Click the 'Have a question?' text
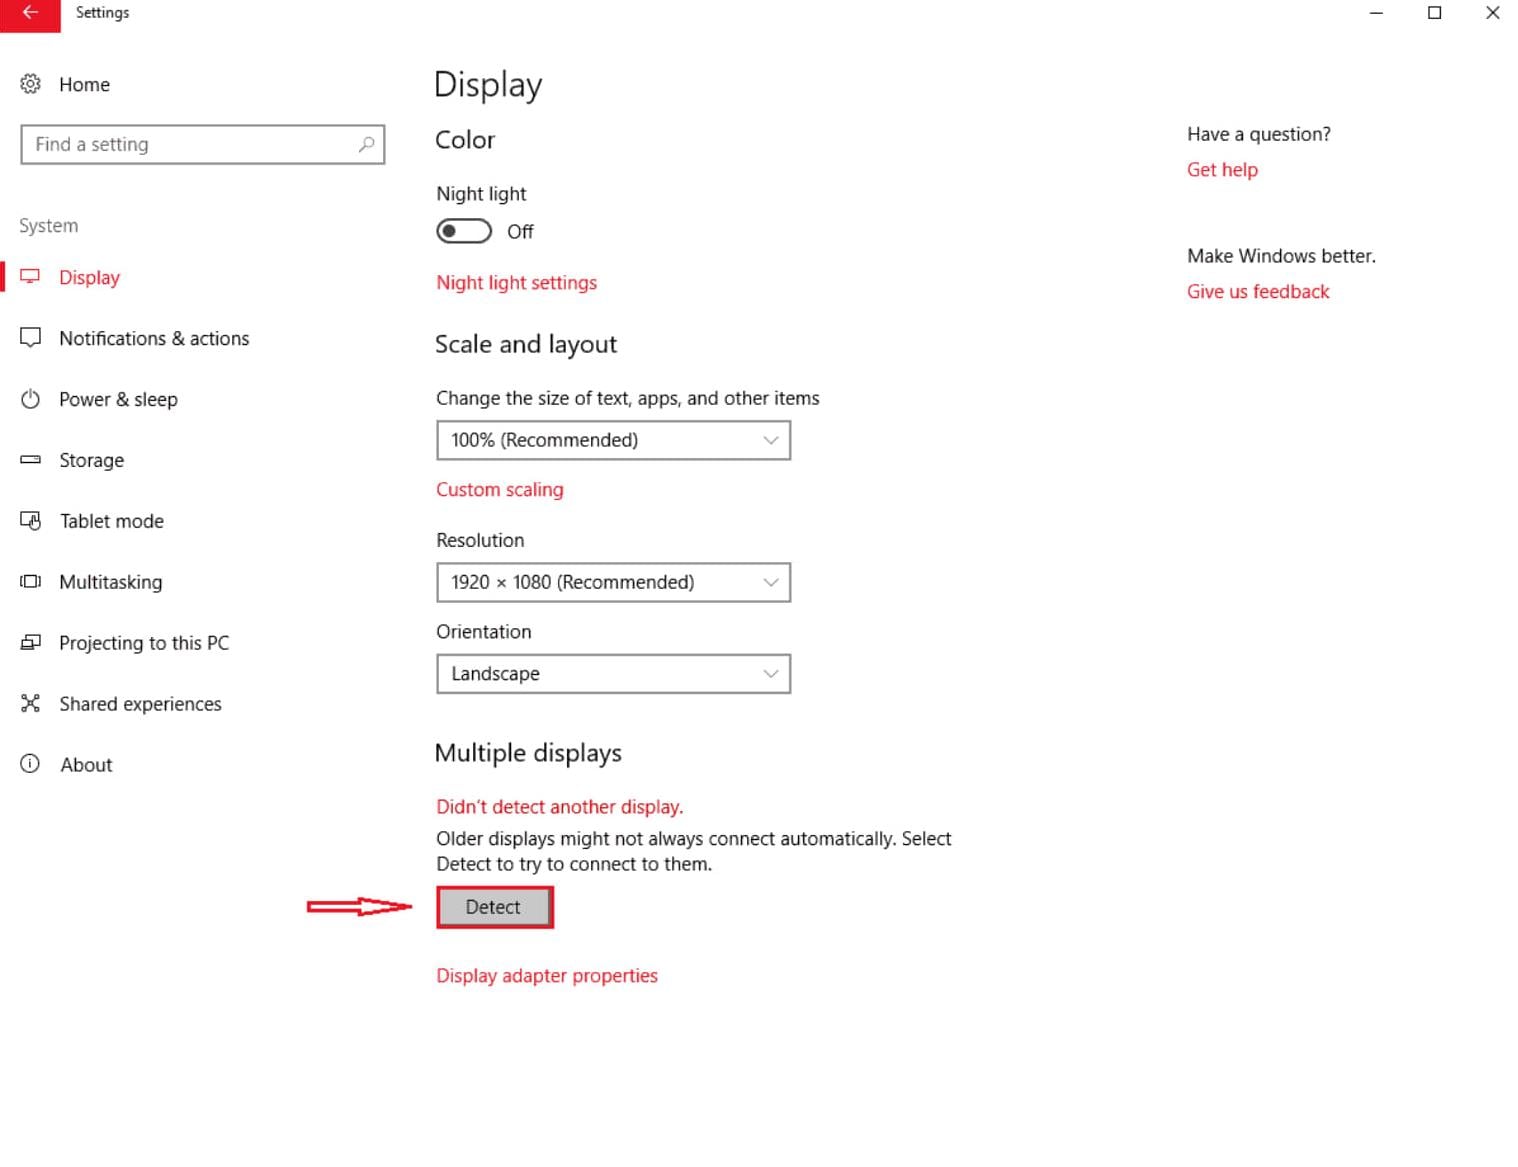This screenshot has width=1518, height=1167. tap(1259, 134)
